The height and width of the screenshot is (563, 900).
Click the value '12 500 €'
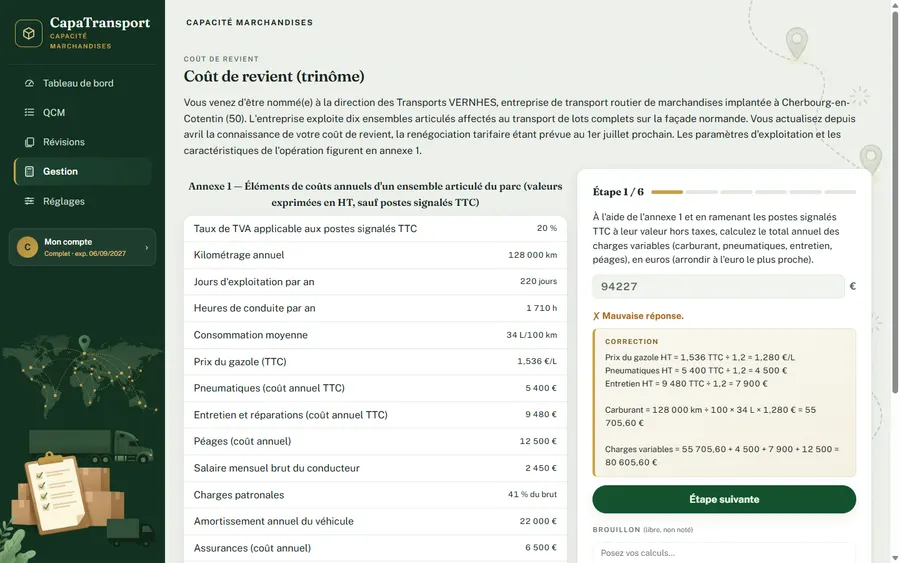(538, 441)
